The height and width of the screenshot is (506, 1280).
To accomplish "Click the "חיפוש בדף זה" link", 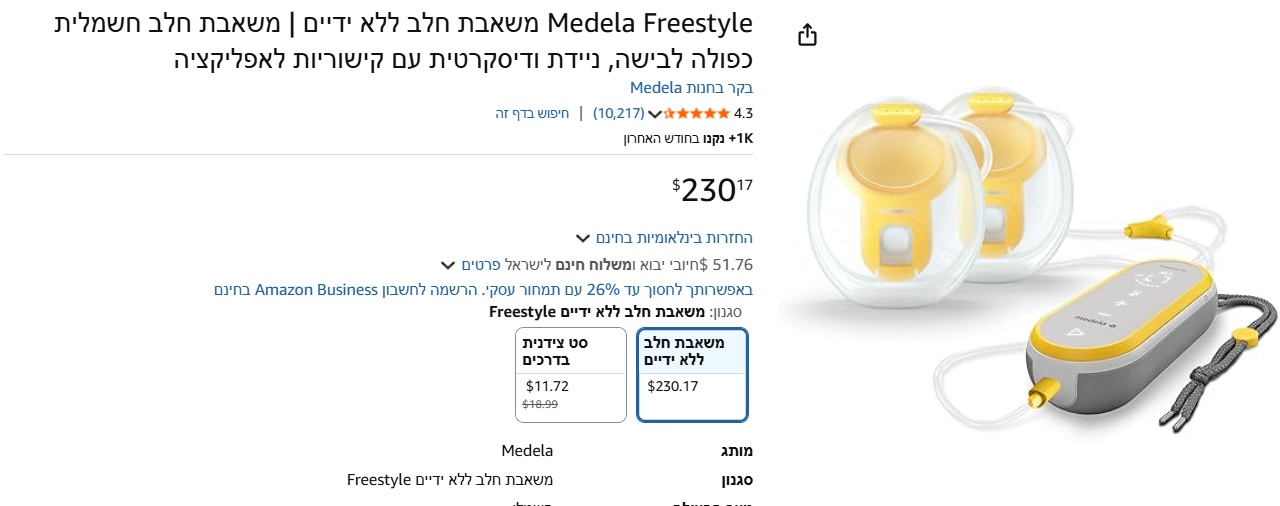I will [x=532, y=113].
